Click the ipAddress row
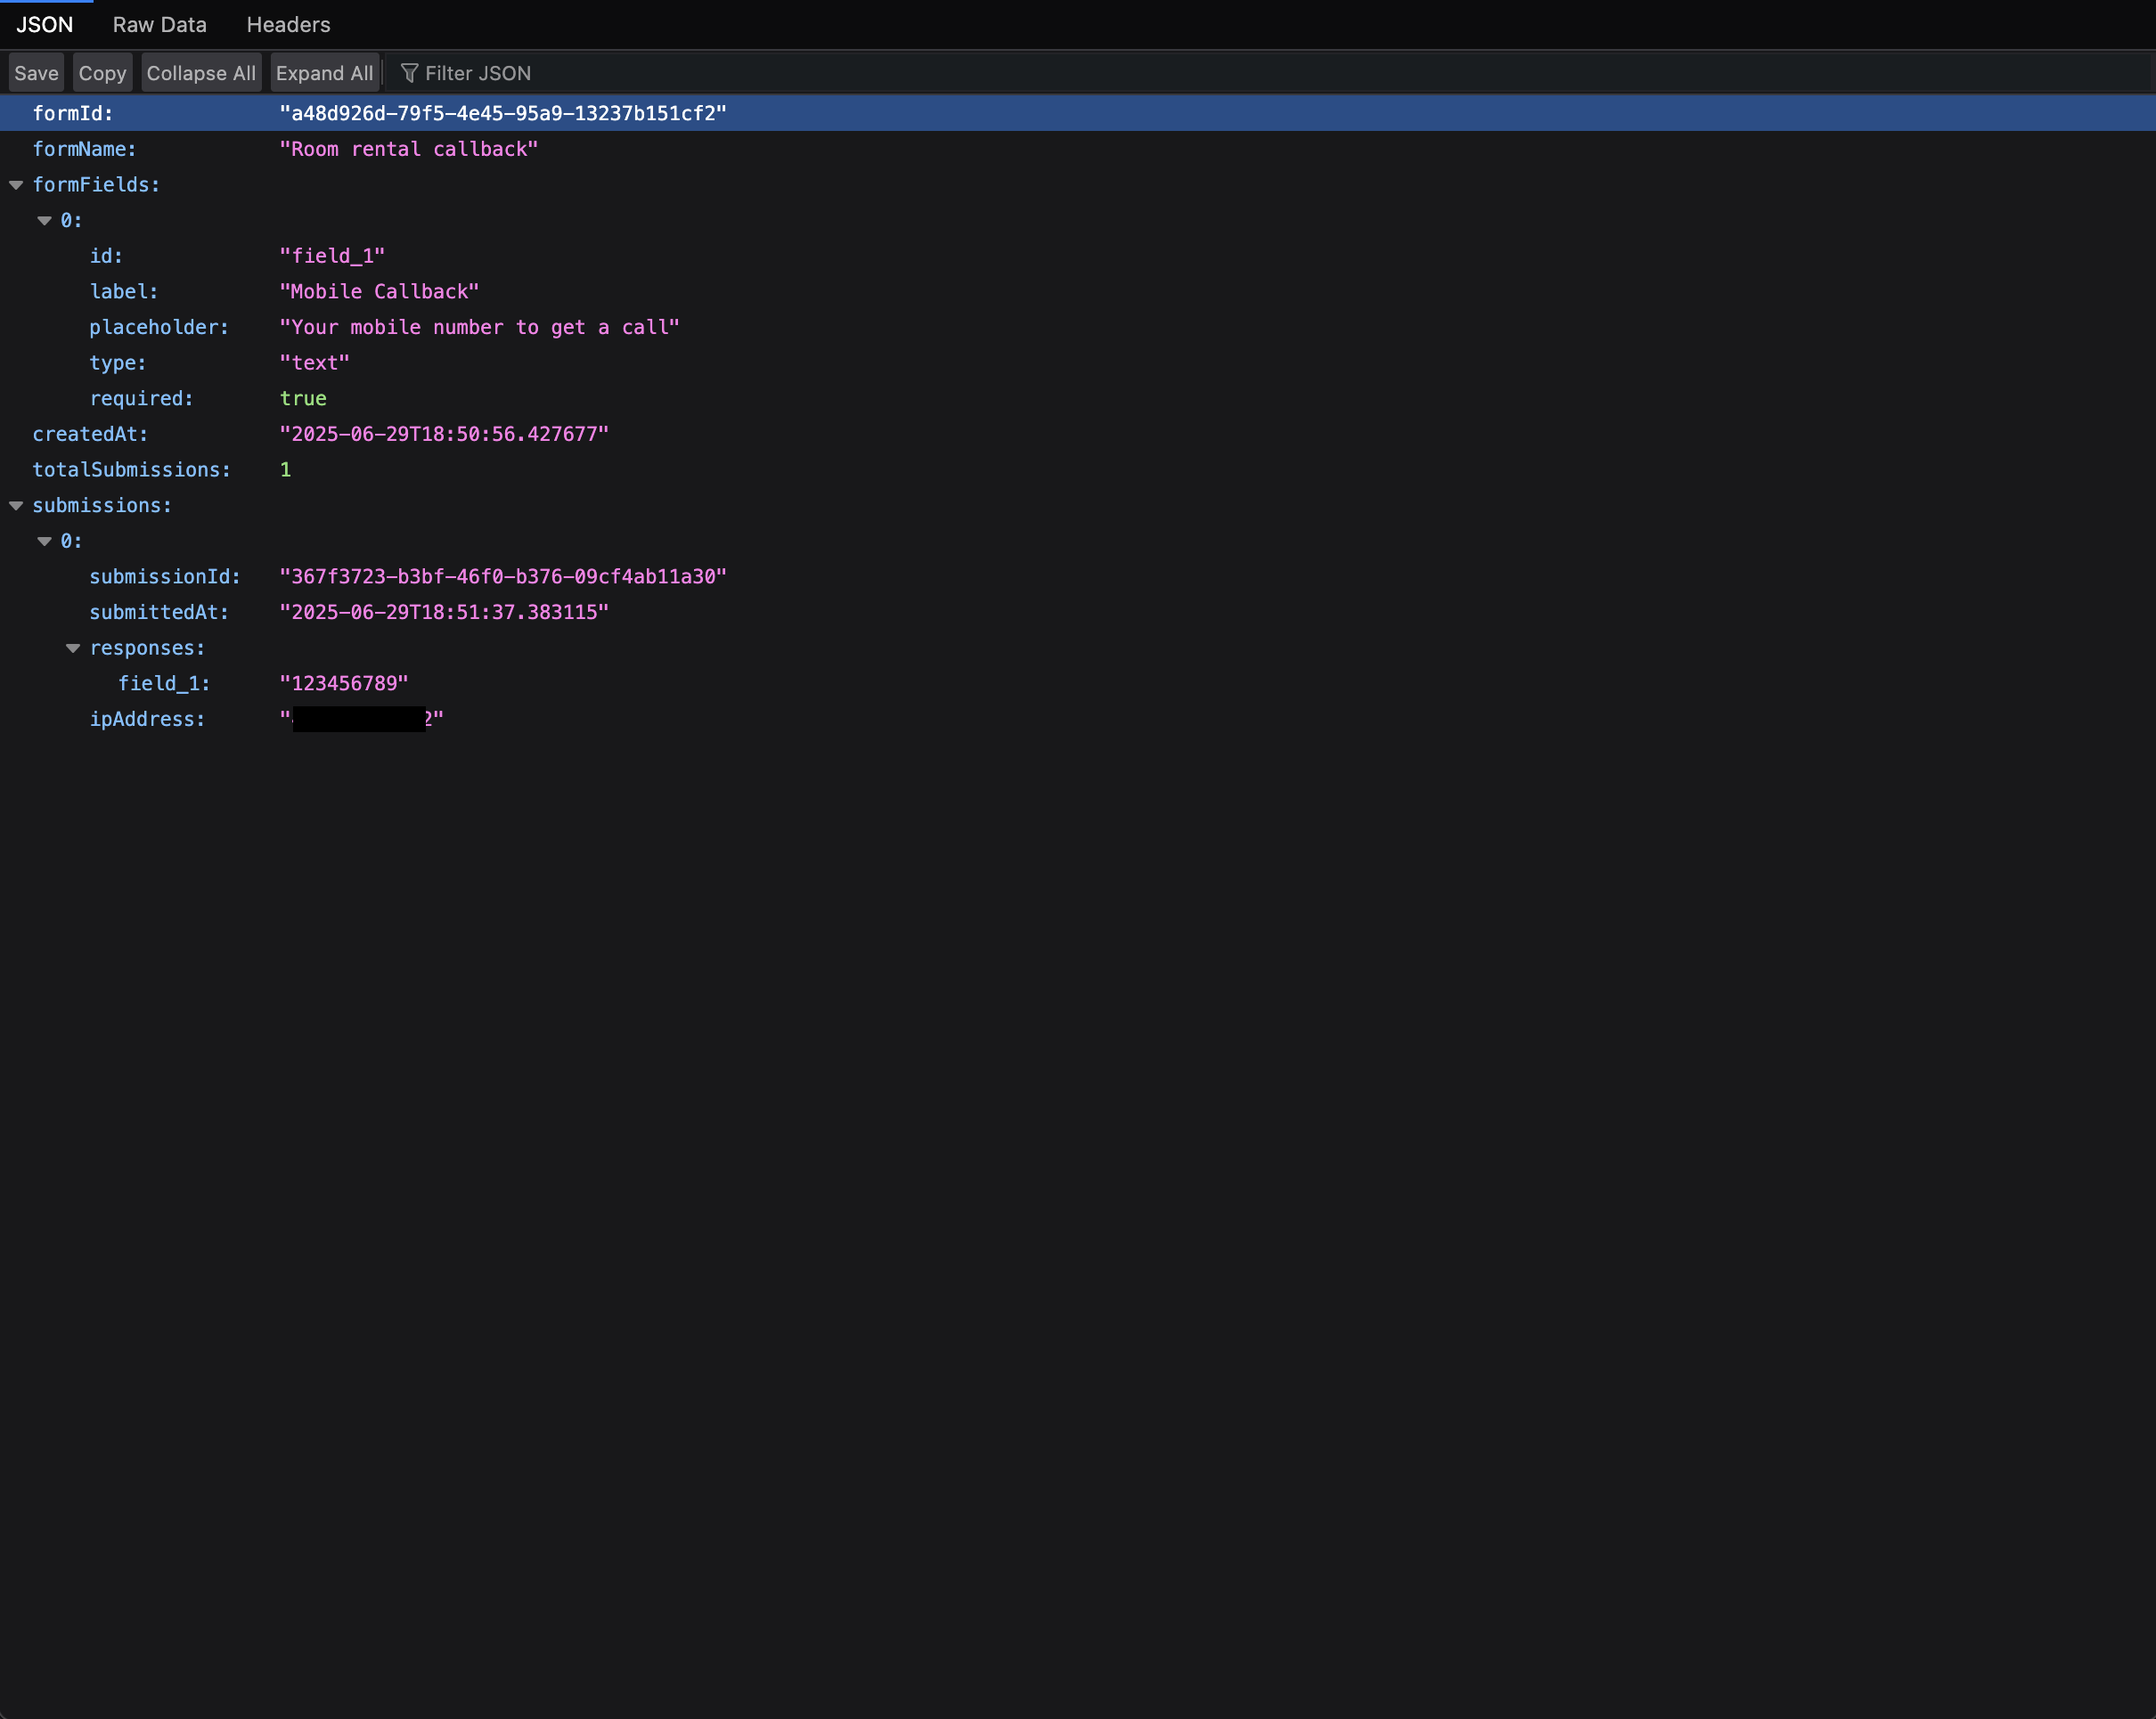This screenshot has width=2156, height=1719. (x=147, y=719)
